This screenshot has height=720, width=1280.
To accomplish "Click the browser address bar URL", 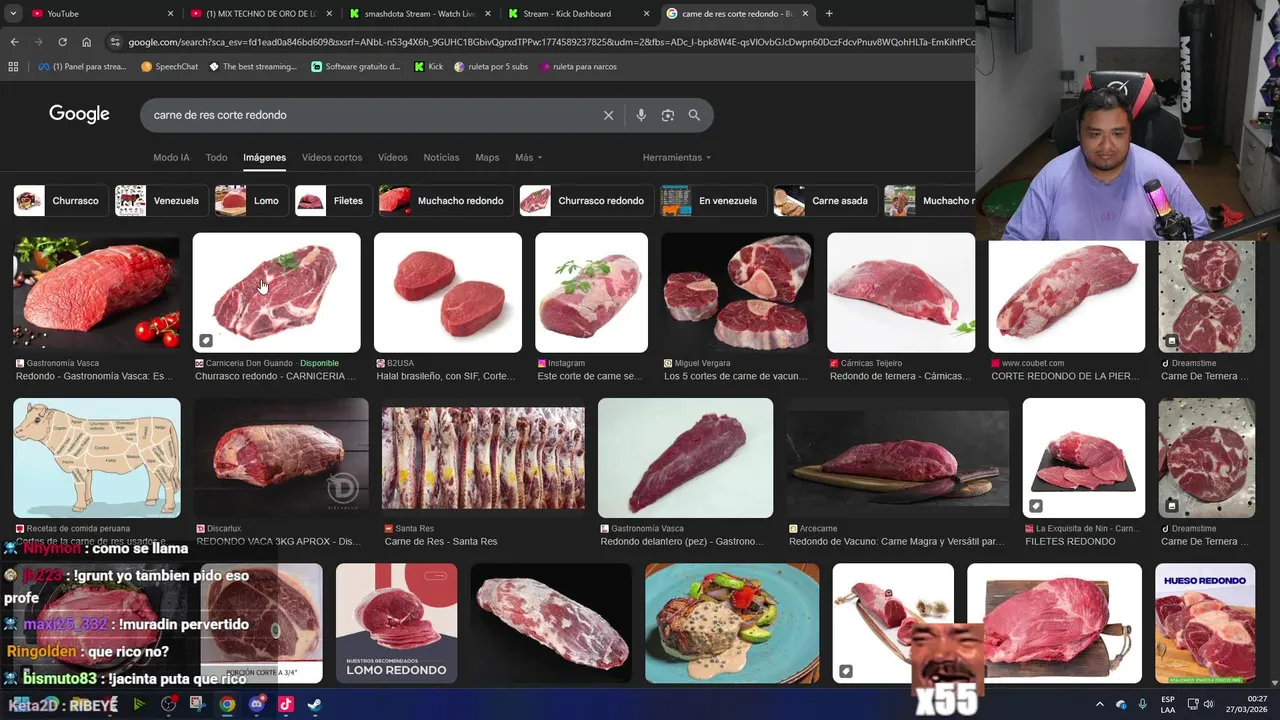I will click(550, 42).
